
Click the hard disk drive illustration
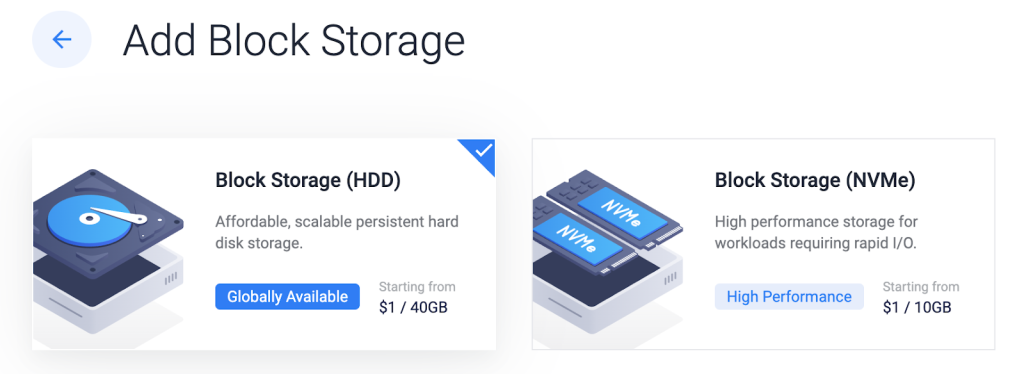[x=108, y=223]
